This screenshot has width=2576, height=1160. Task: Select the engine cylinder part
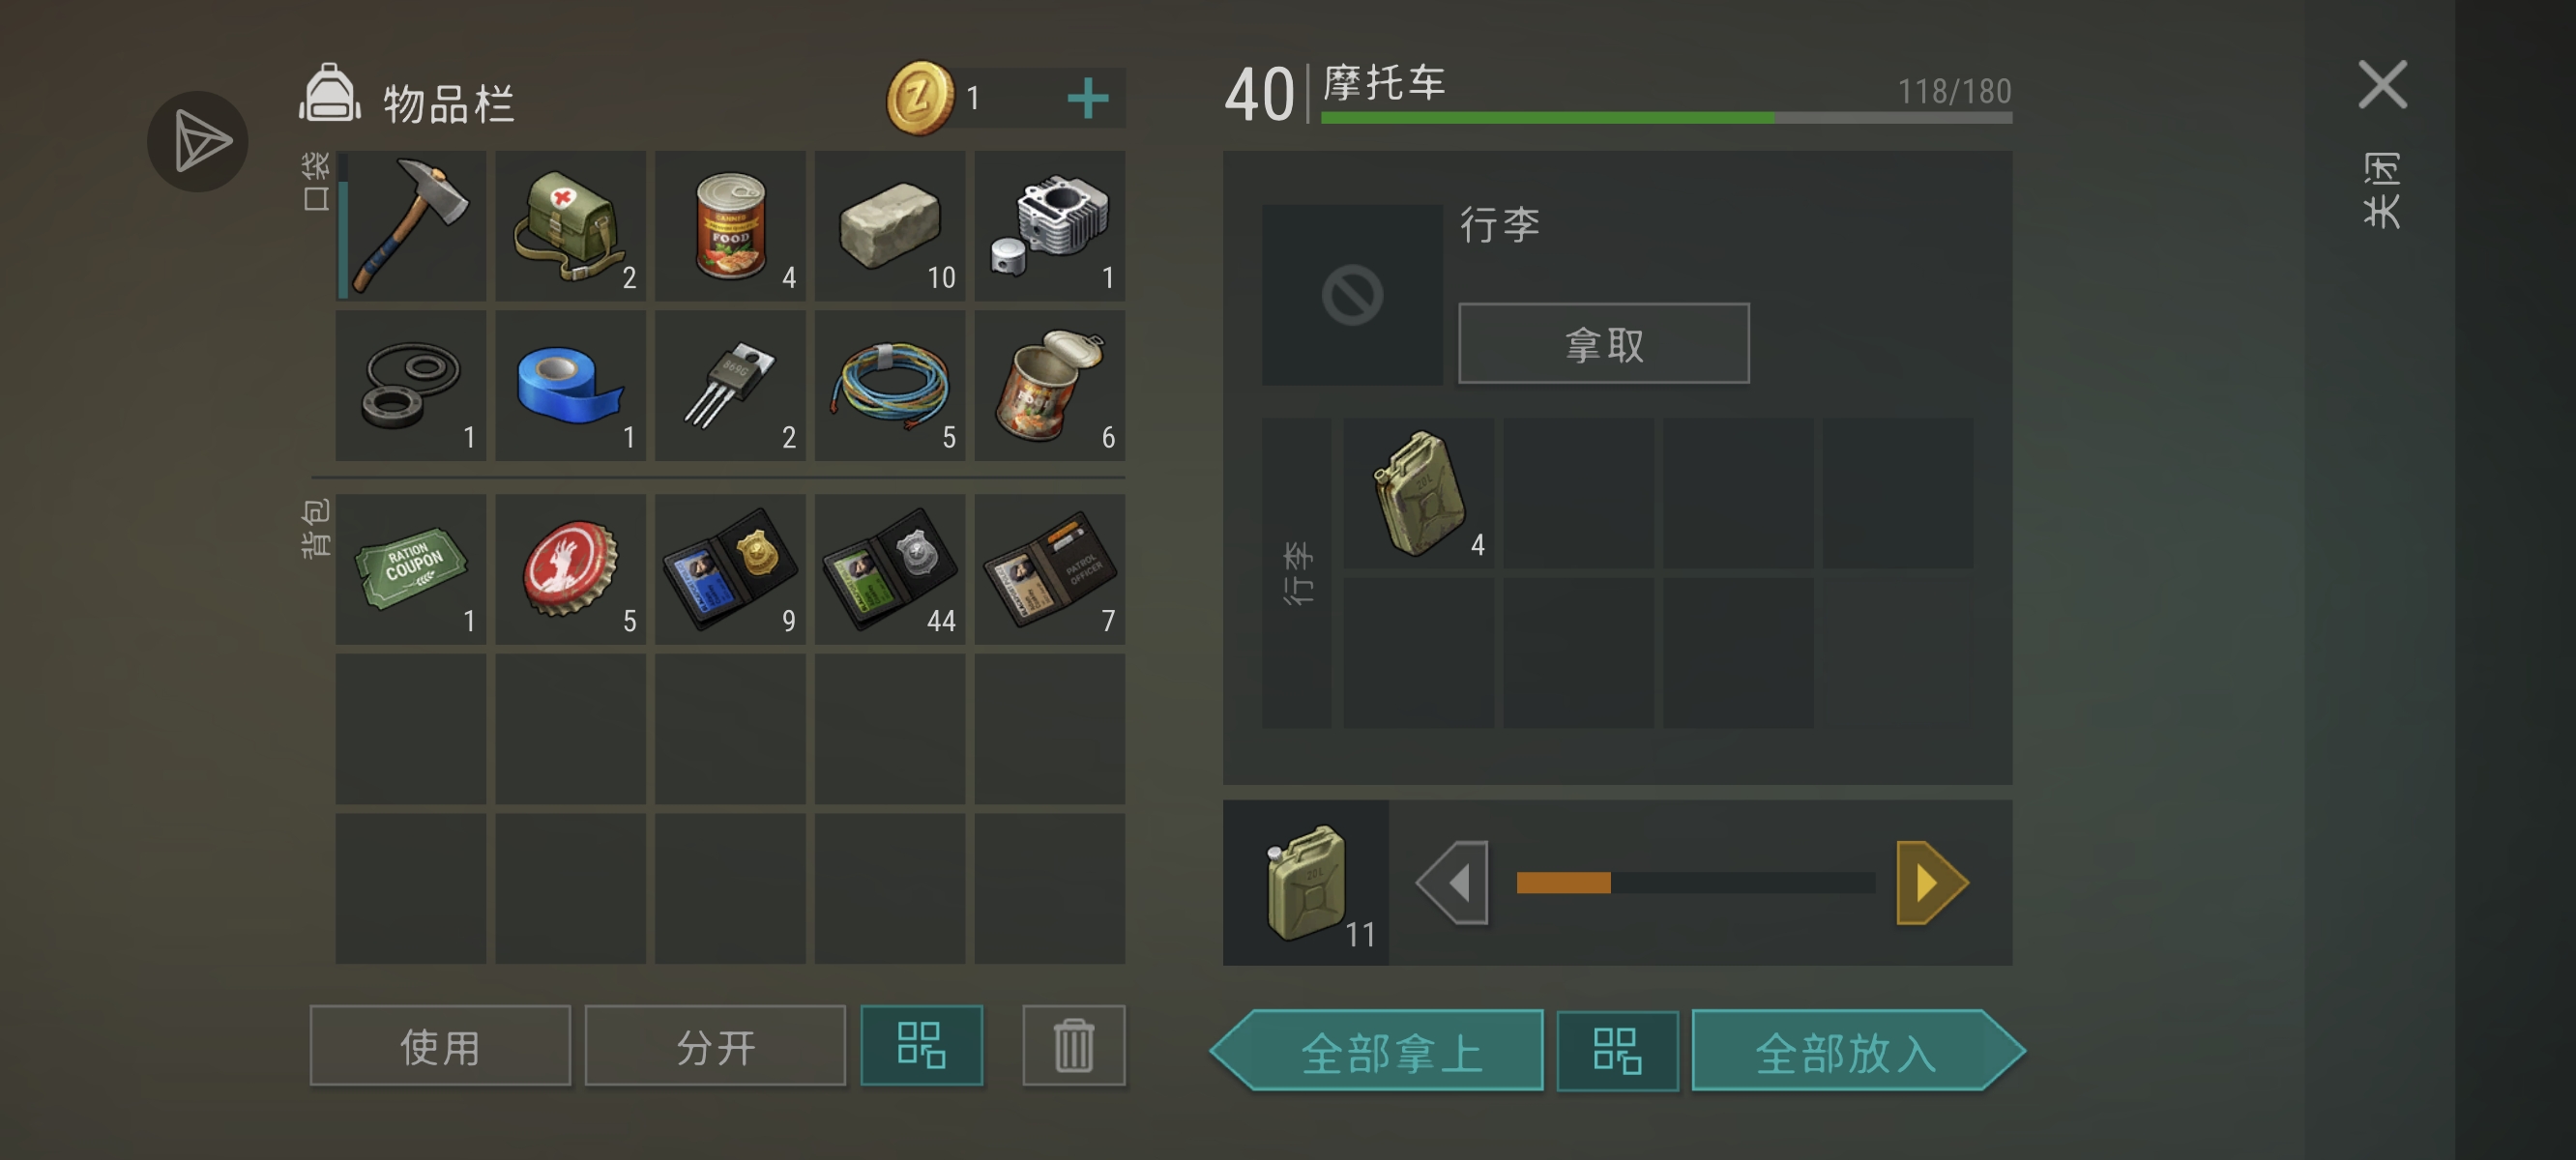(x=1050, y=226)
